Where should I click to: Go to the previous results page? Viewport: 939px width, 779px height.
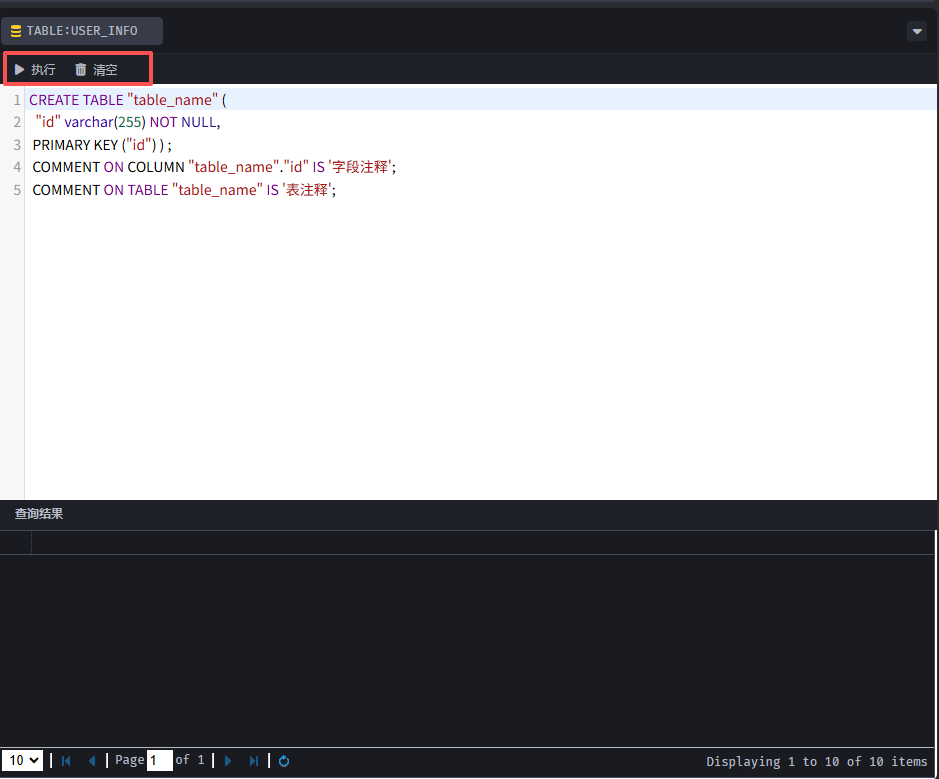tap(92, 761)
